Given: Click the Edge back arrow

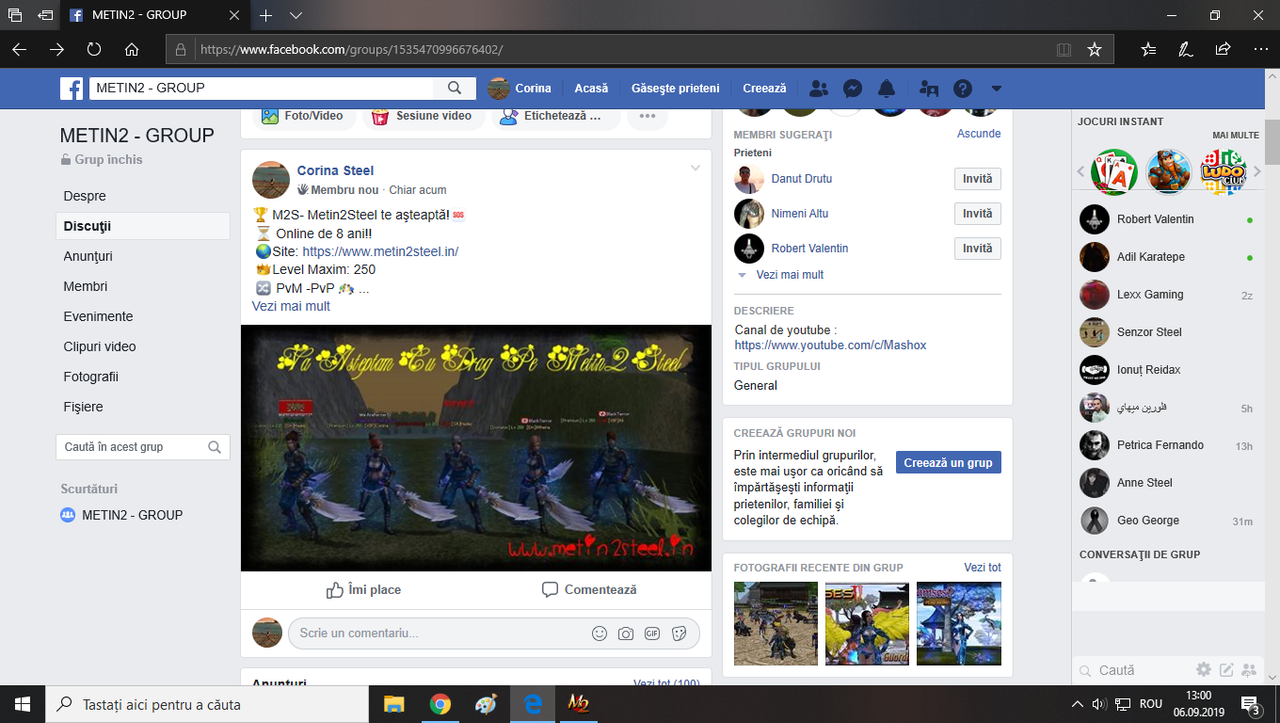Looking at the screenshot, I should (x=19, y=49).
